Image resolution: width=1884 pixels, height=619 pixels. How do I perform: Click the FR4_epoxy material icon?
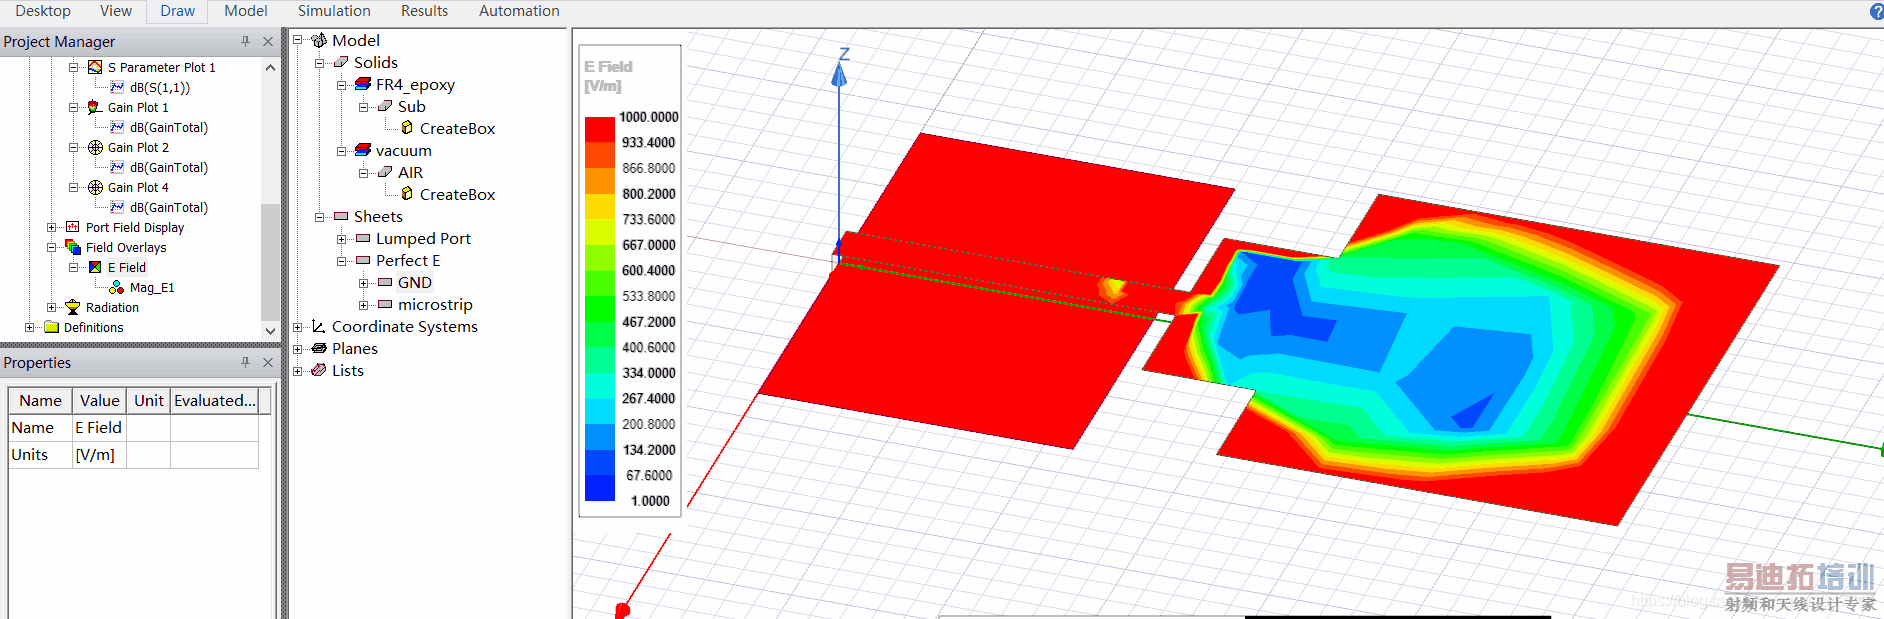[363, 84]
